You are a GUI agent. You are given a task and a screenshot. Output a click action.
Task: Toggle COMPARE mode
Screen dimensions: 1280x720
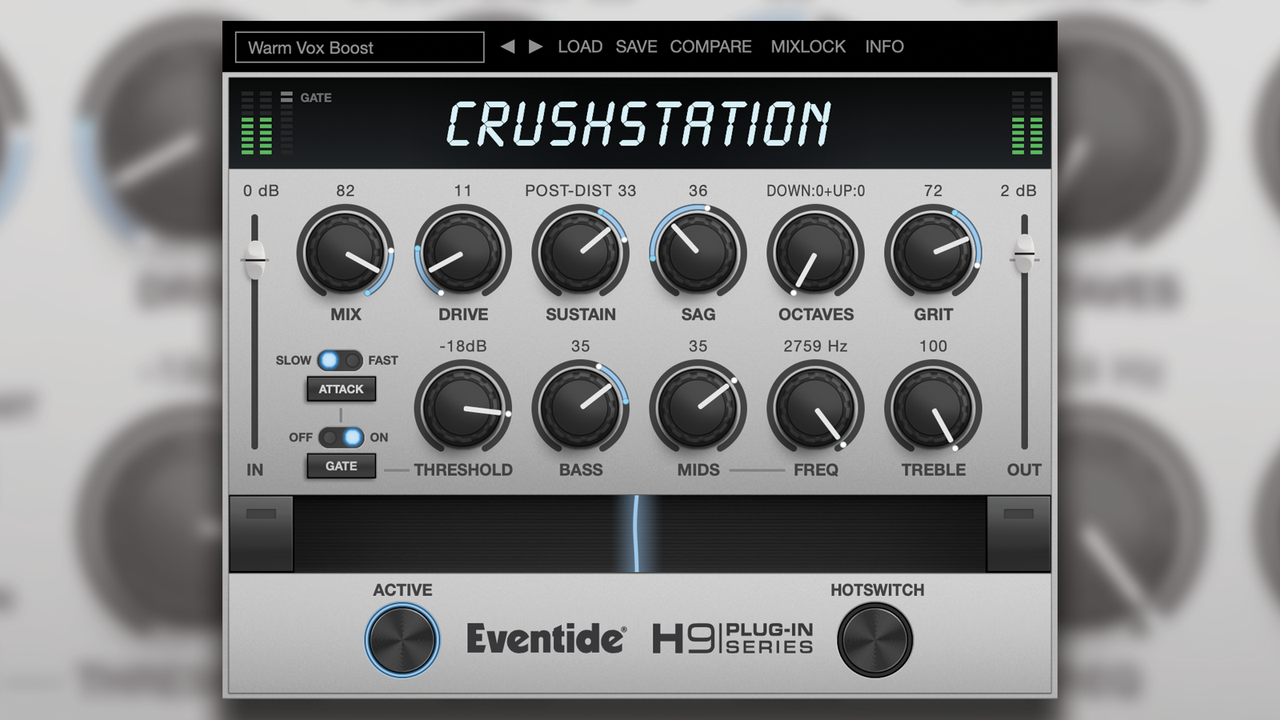pos(711,46)
